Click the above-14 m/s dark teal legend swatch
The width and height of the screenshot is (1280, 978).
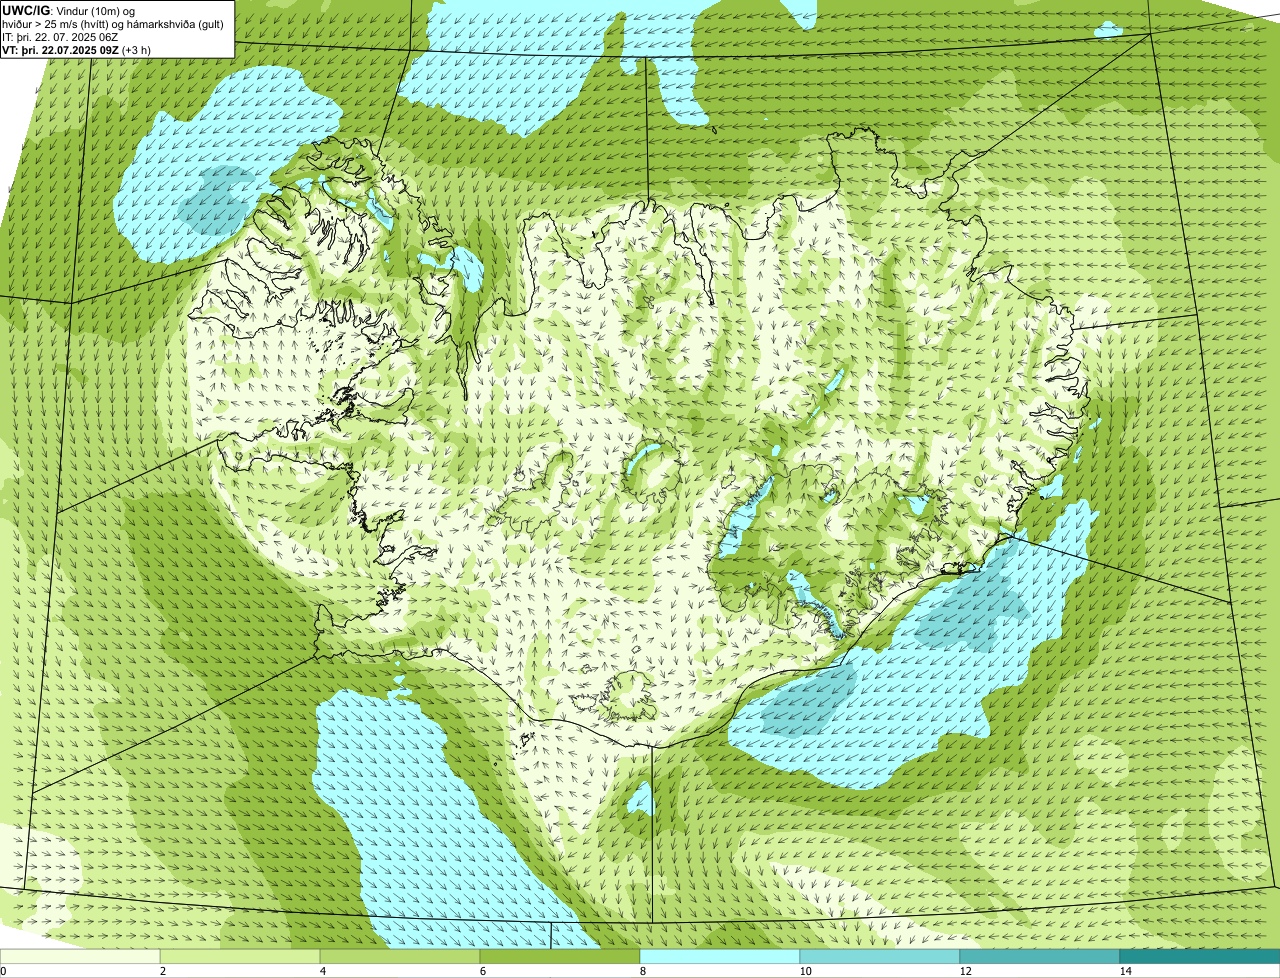[x=1200, y=956]
